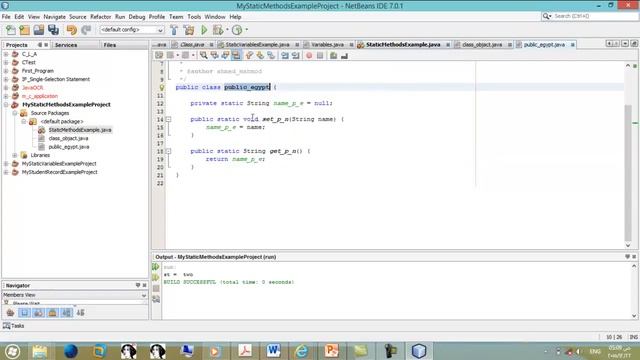Click the Shift Line Right editor icon
Viewport: 640px width, 360px height.
click(296, 56)
